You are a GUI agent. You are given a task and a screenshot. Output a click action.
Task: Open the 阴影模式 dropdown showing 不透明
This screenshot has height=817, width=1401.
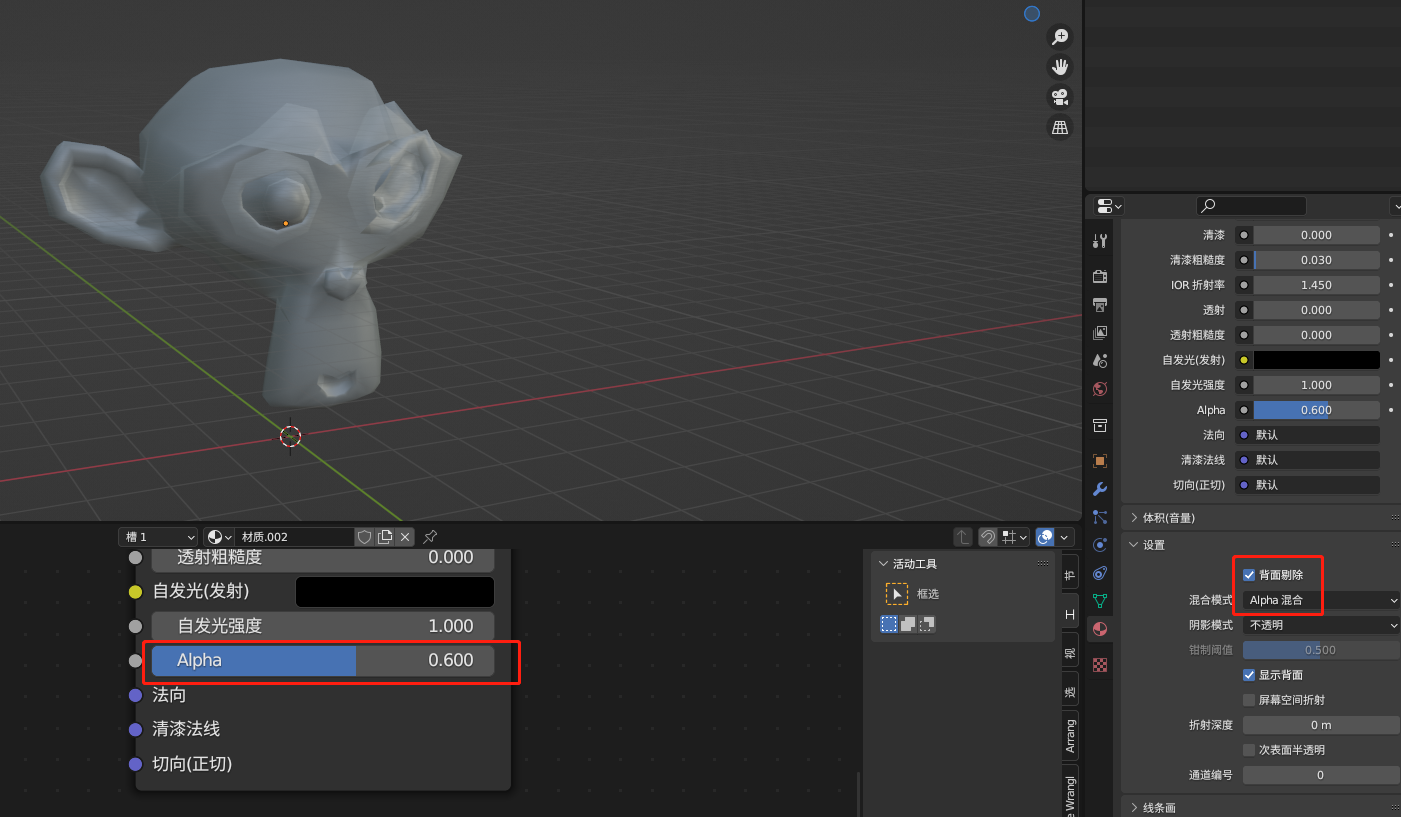[1320, 625]
